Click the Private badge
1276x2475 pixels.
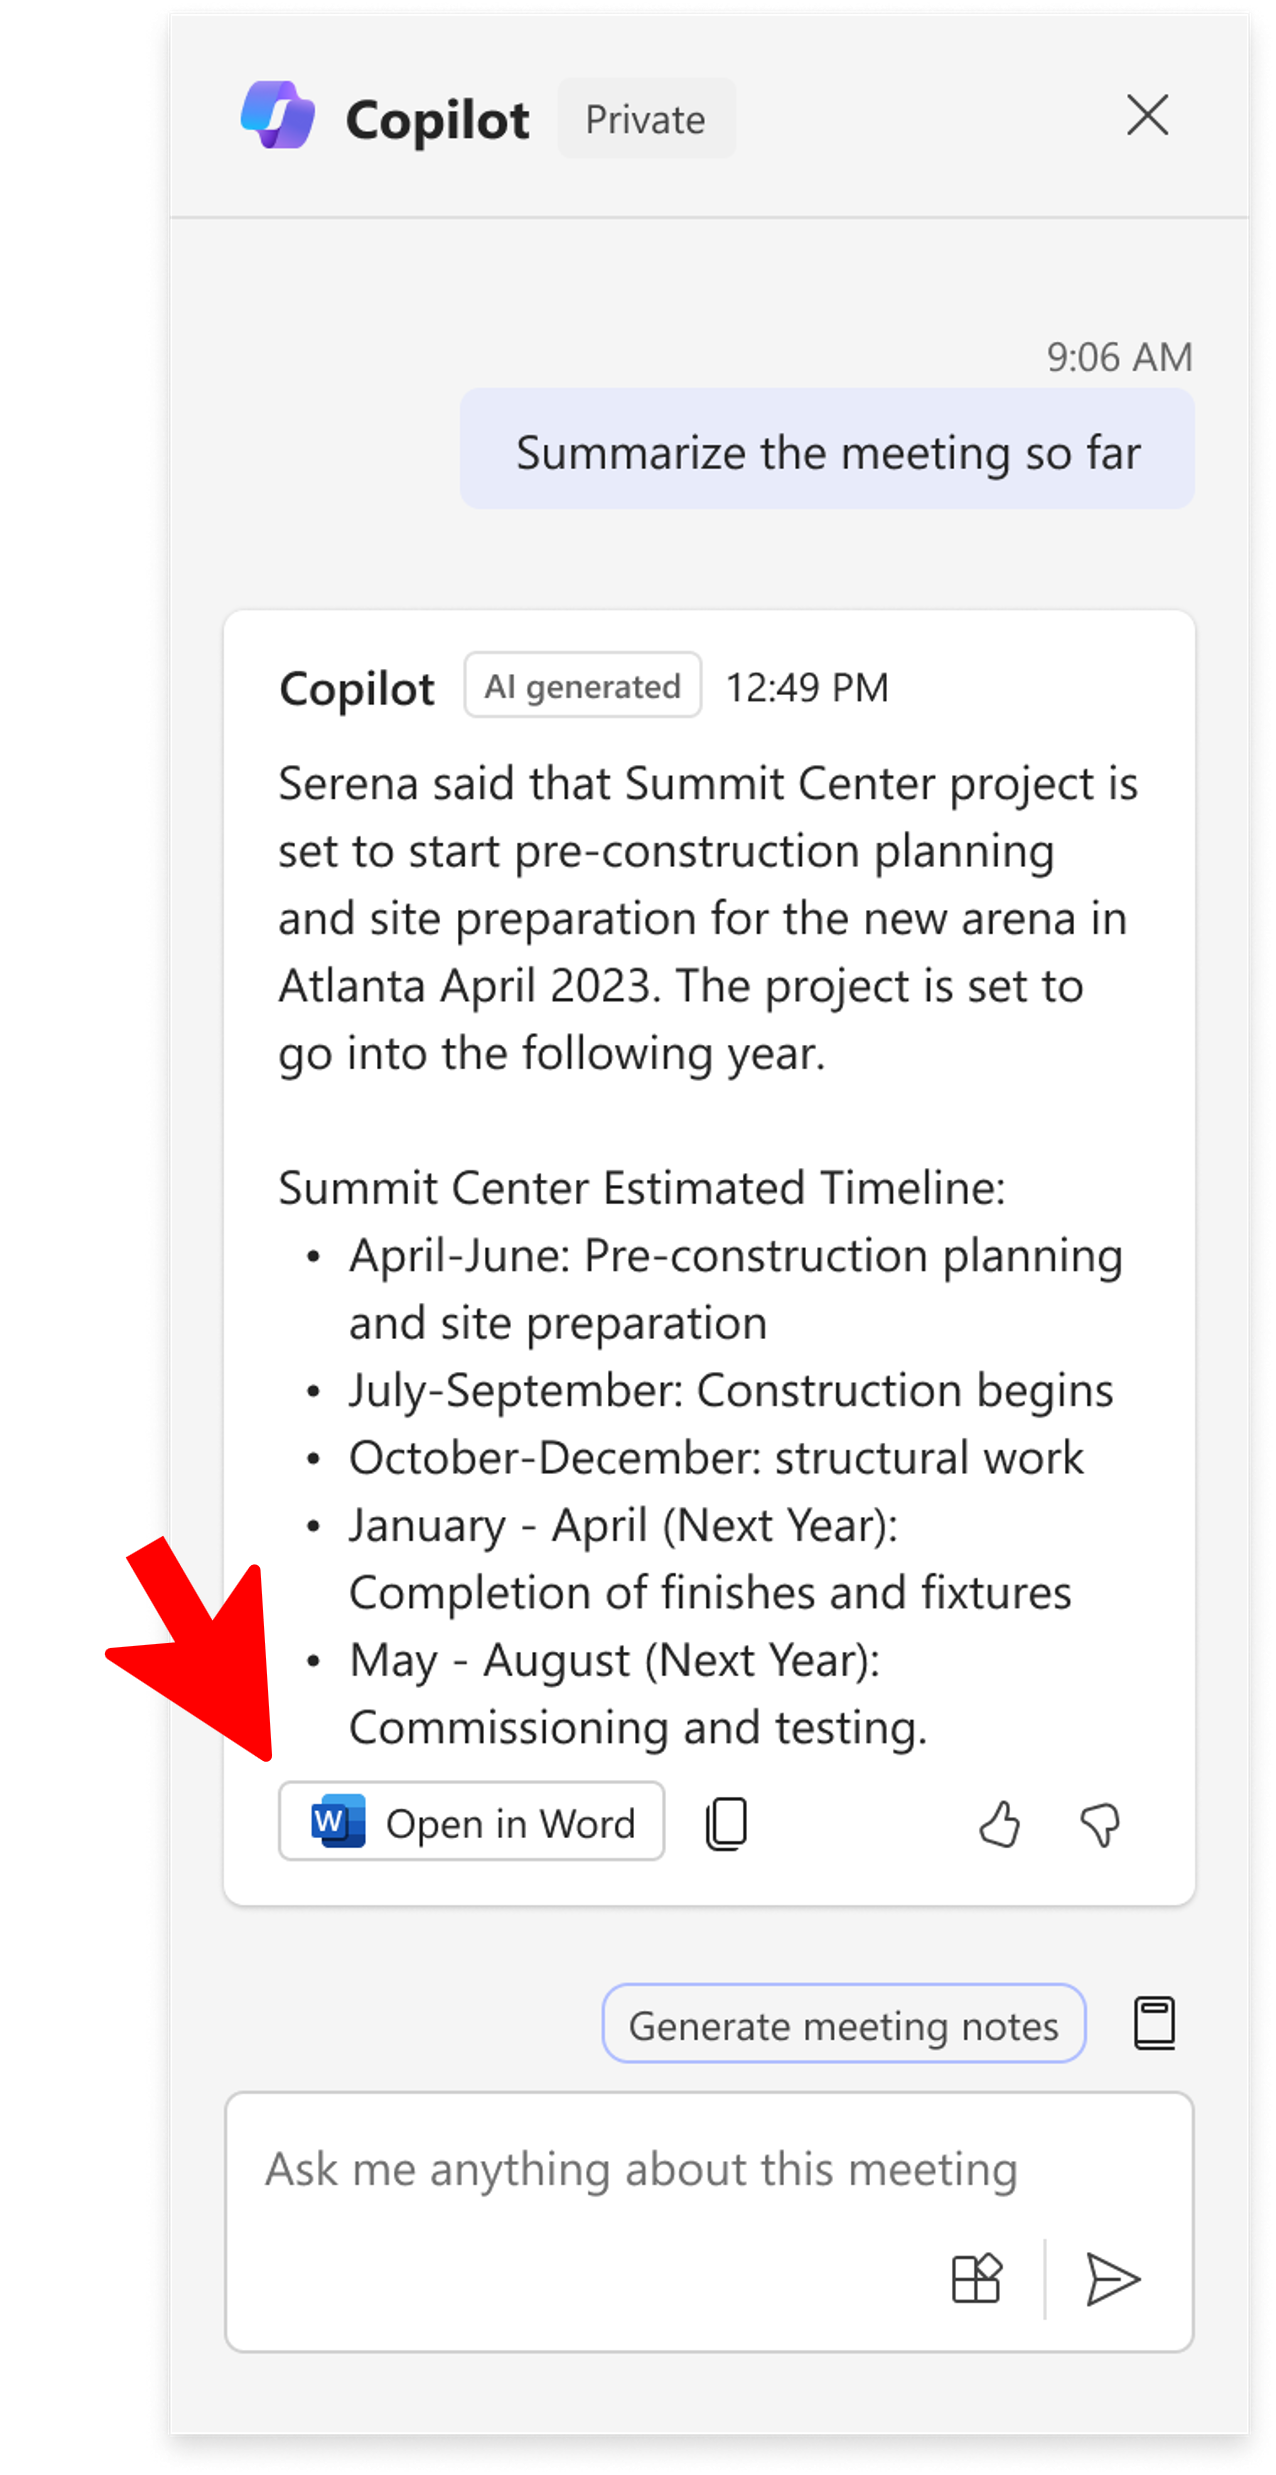point(646,119)
